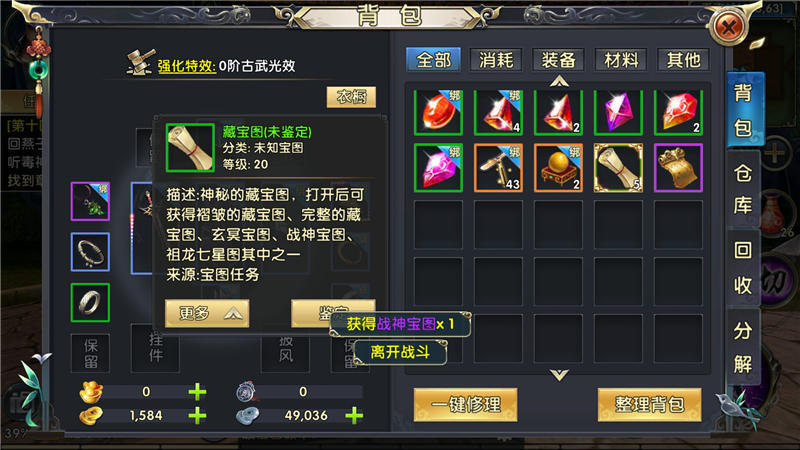Click the 整理背包 button
Image resolution: width=800 pixels, height=450 pixels.
(649, 405)
